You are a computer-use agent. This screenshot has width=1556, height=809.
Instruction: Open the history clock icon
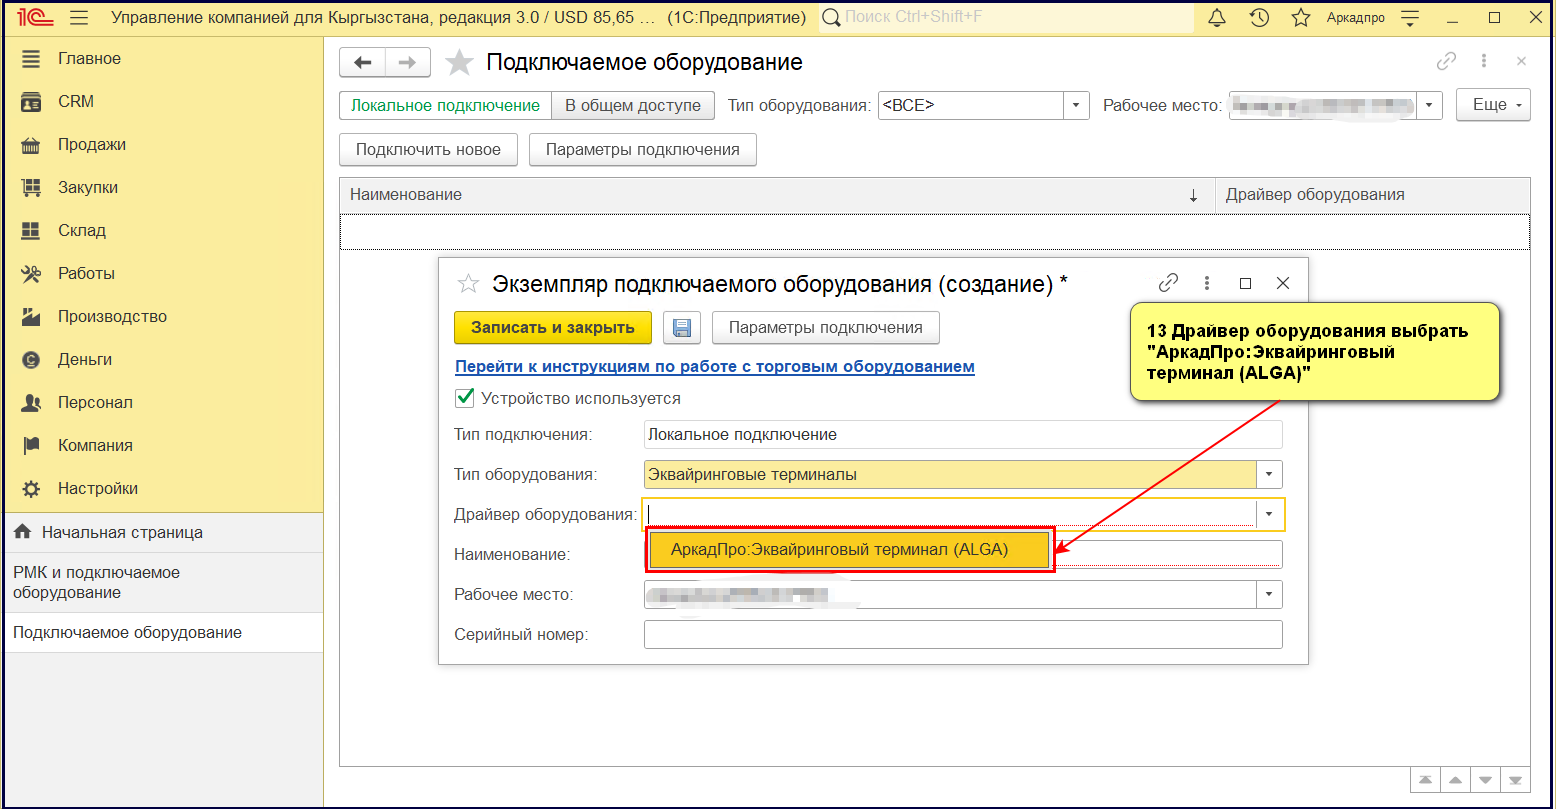(1259, 18)
